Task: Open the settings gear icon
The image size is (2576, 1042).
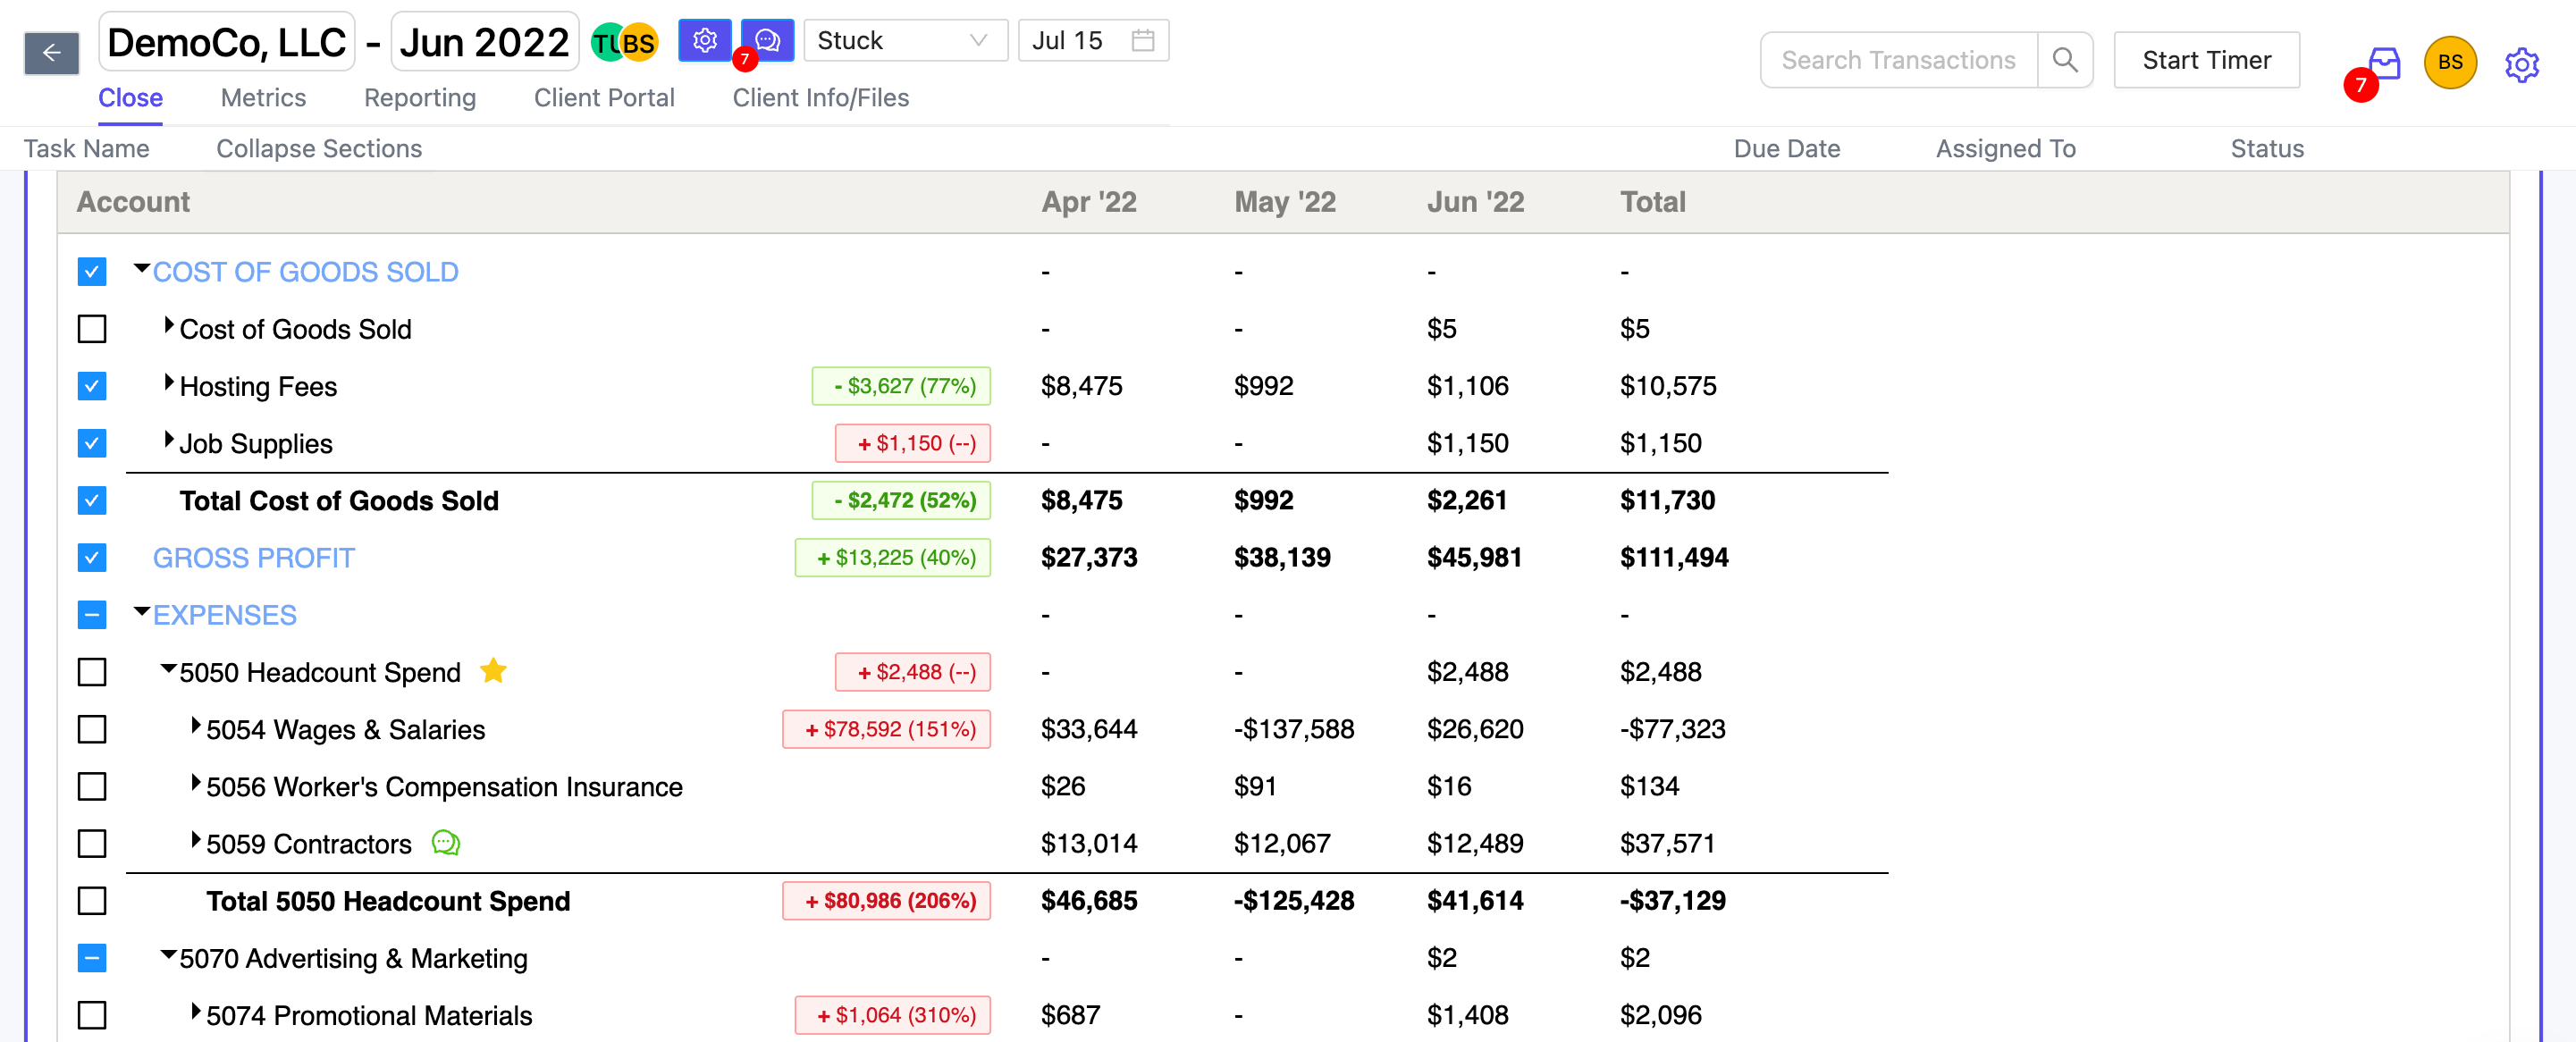Action: (2523, 63)
